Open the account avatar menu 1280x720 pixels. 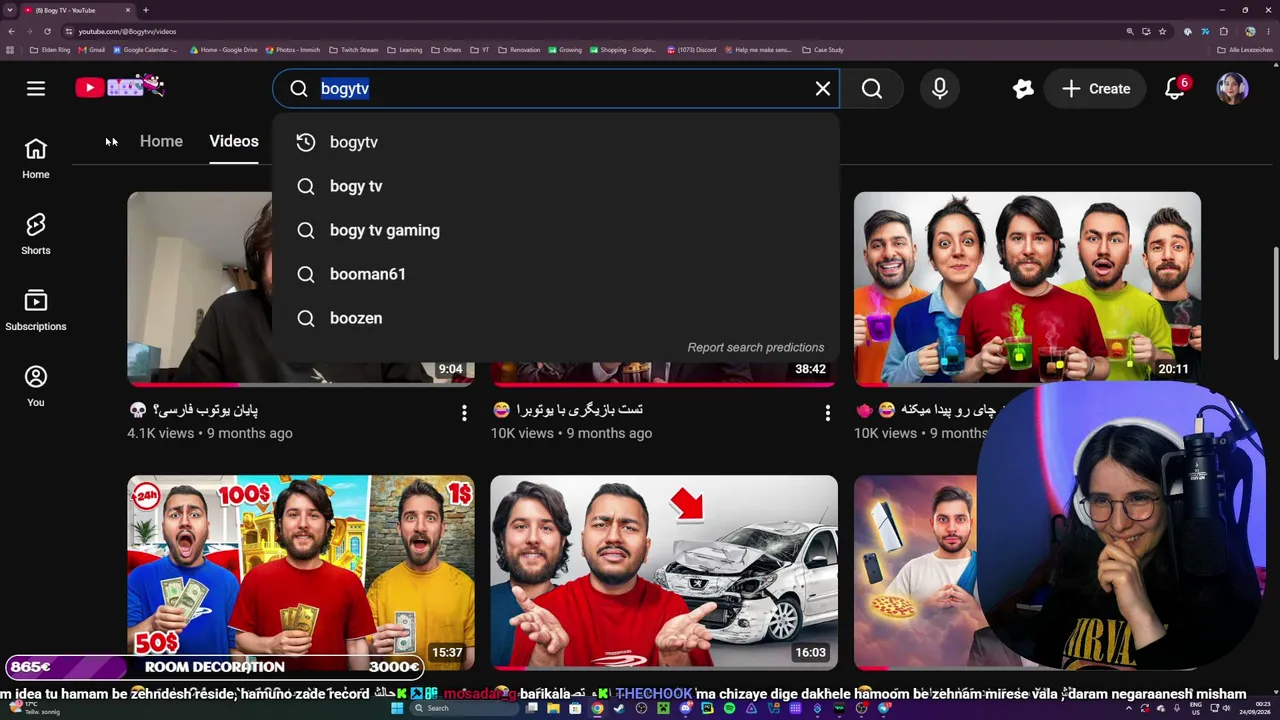1232,89
